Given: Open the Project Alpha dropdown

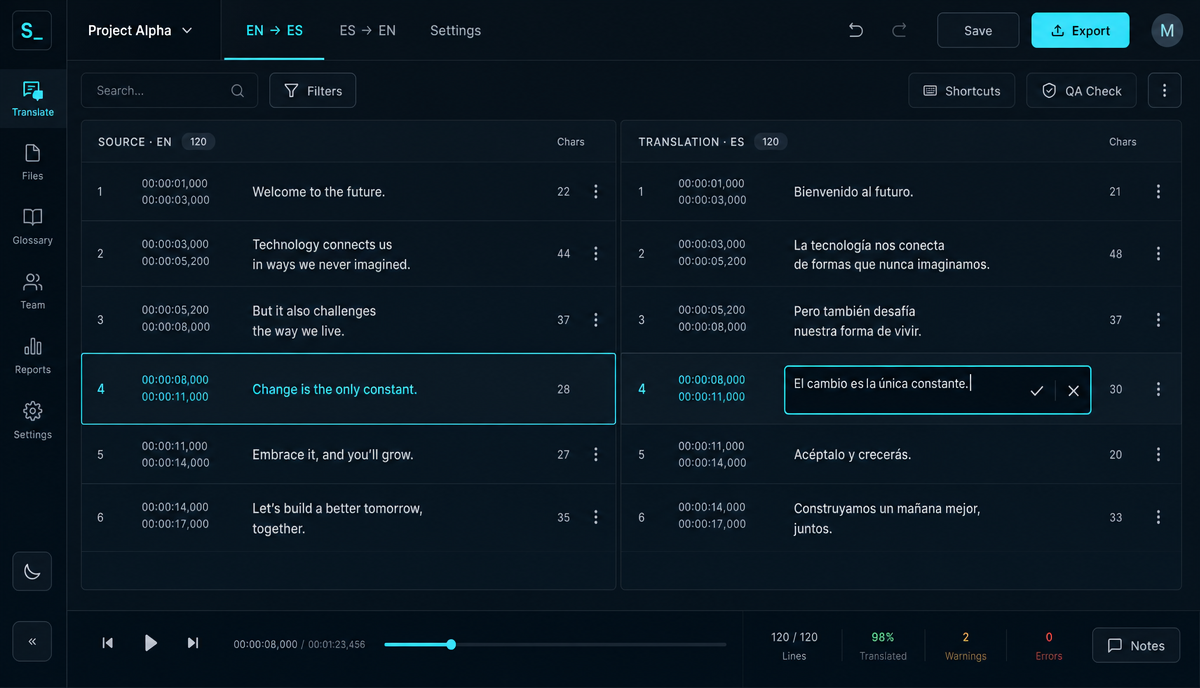Looking at the screenshot, I should [x=140, y=31].
